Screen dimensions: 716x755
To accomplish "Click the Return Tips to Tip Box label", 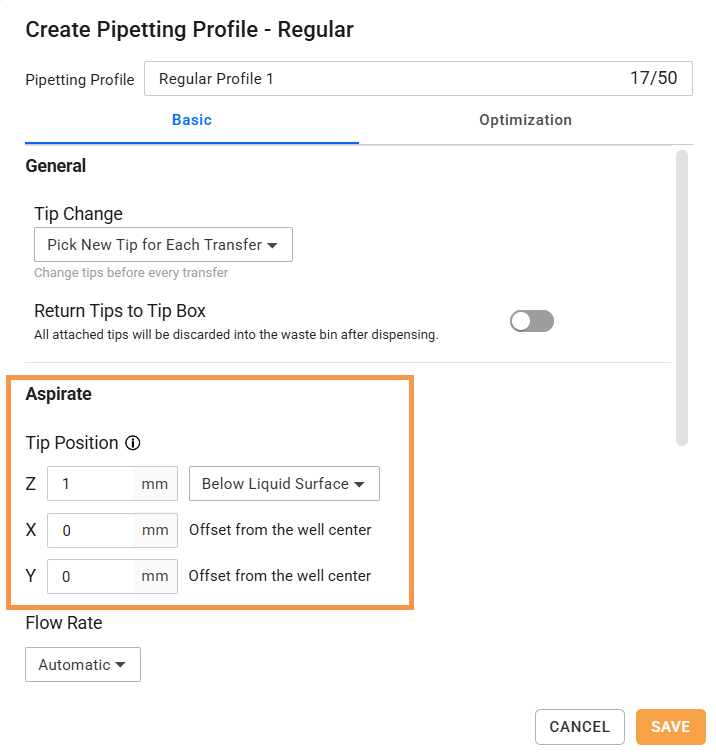I will pyautogui.click(x=120, y=311).
